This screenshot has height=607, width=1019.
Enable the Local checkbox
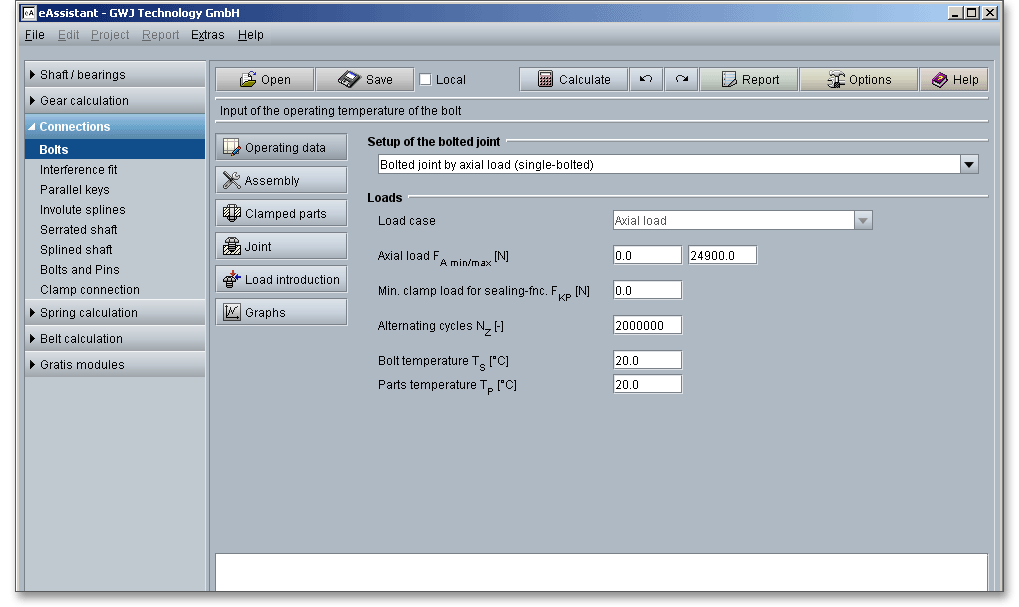425,80
